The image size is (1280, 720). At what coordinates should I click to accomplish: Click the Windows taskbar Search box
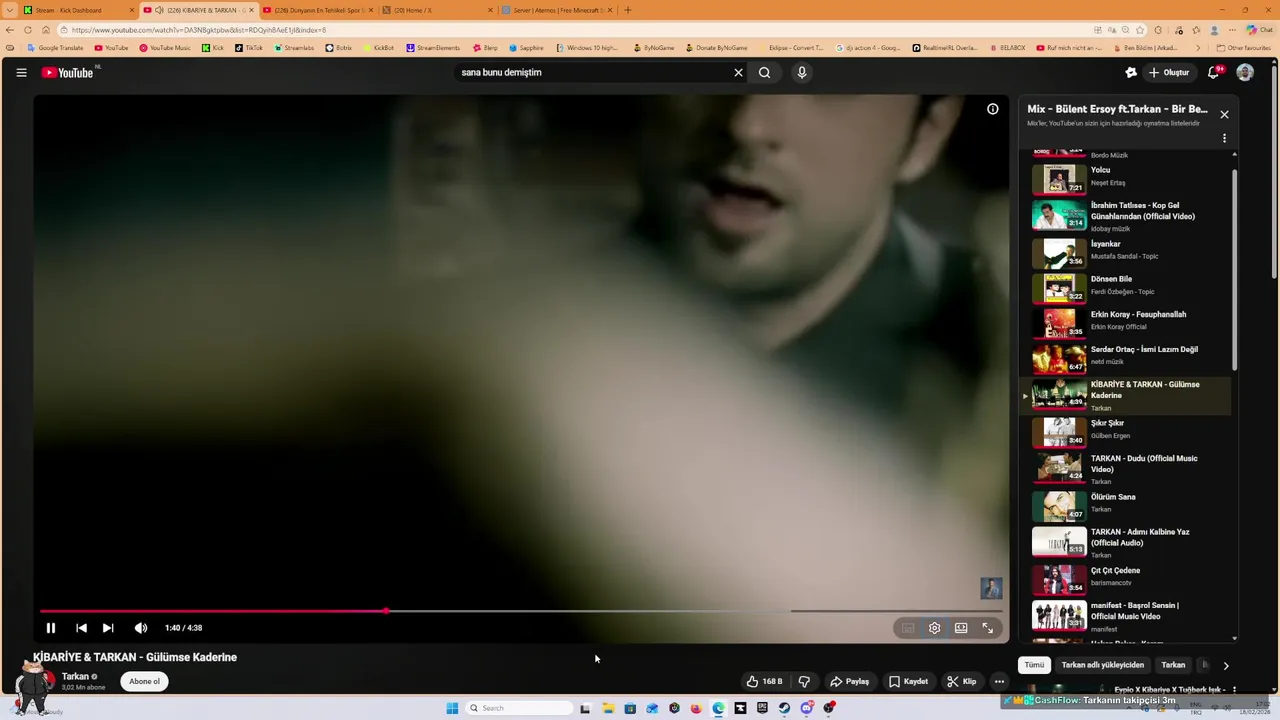519,708
